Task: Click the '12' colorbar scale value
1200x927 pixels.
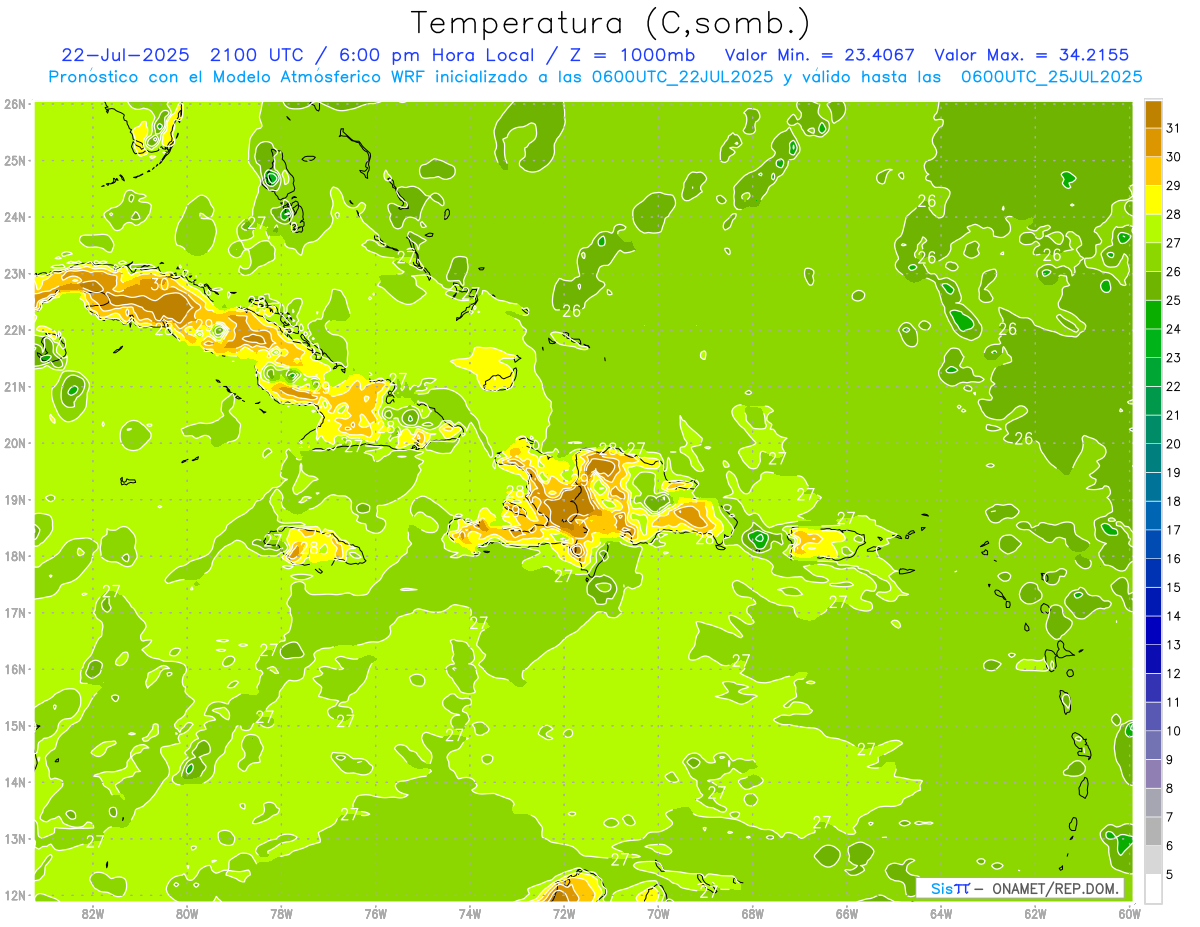Action: click(x=1174, y=673)
